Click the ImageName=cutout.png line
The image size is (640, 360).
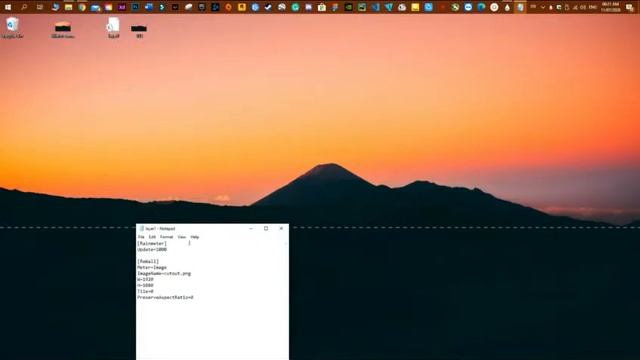pos(164,273)
